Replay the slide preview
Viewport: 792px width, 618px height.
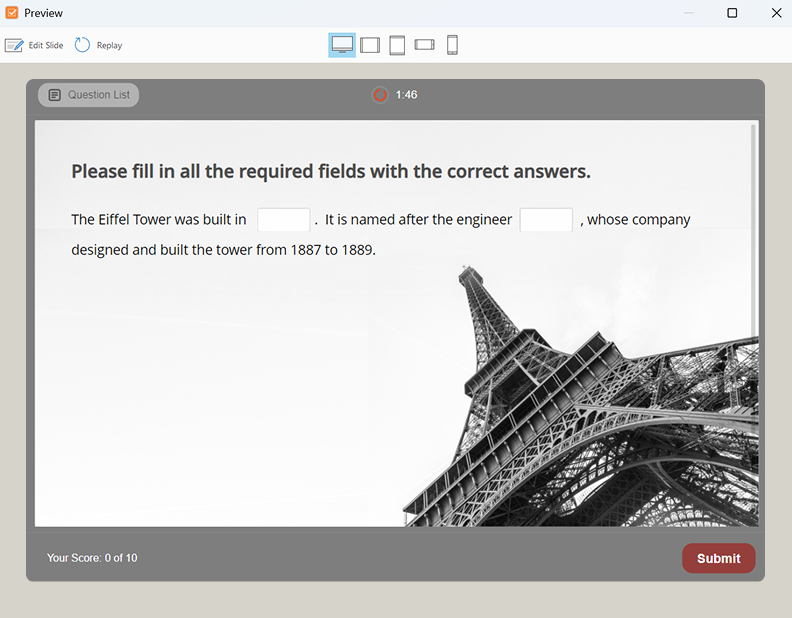98,45
